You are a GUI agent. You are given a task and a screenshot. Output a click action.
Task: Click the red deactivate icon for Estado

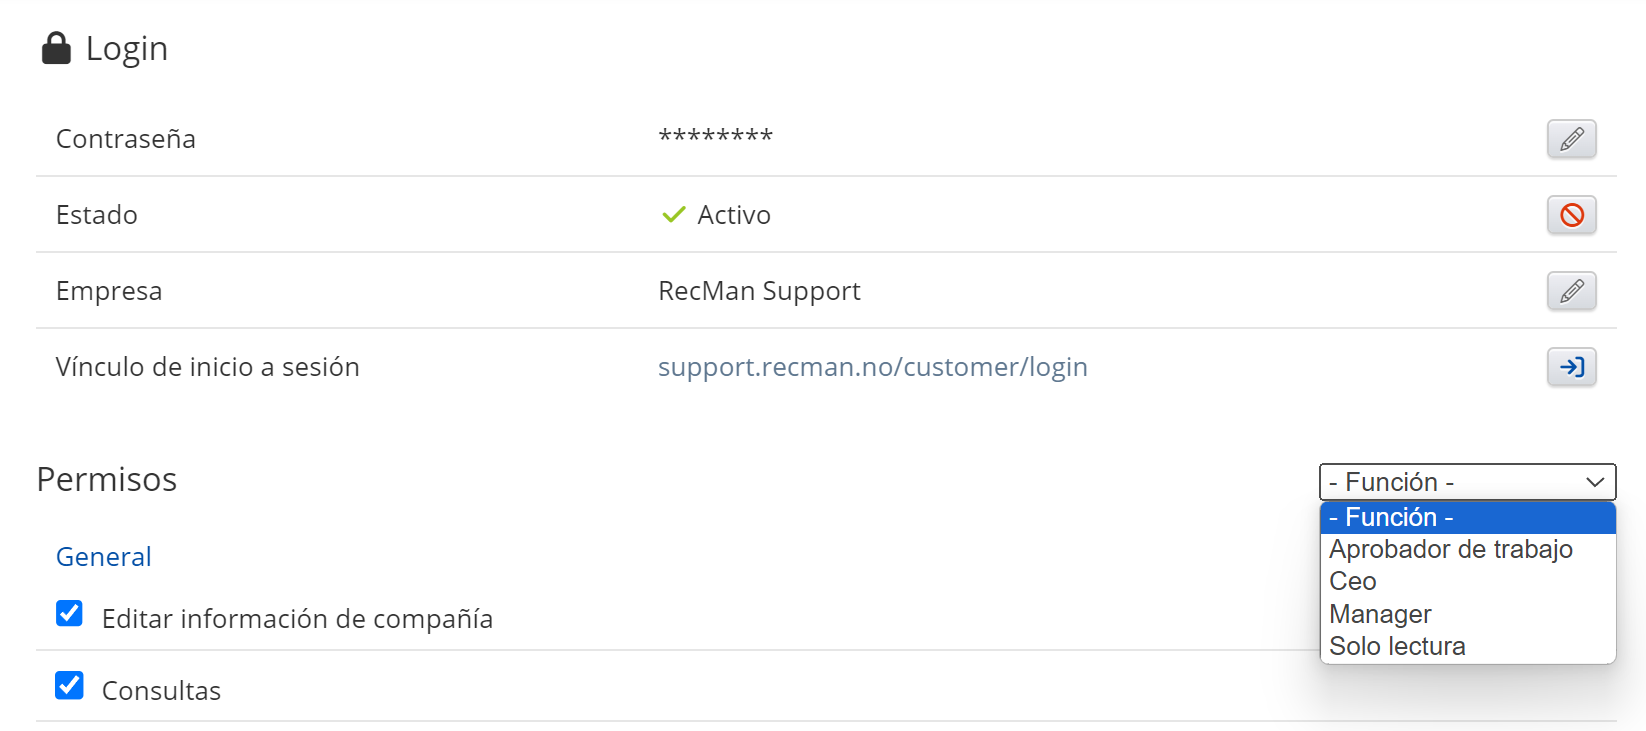click(1571, 215)
